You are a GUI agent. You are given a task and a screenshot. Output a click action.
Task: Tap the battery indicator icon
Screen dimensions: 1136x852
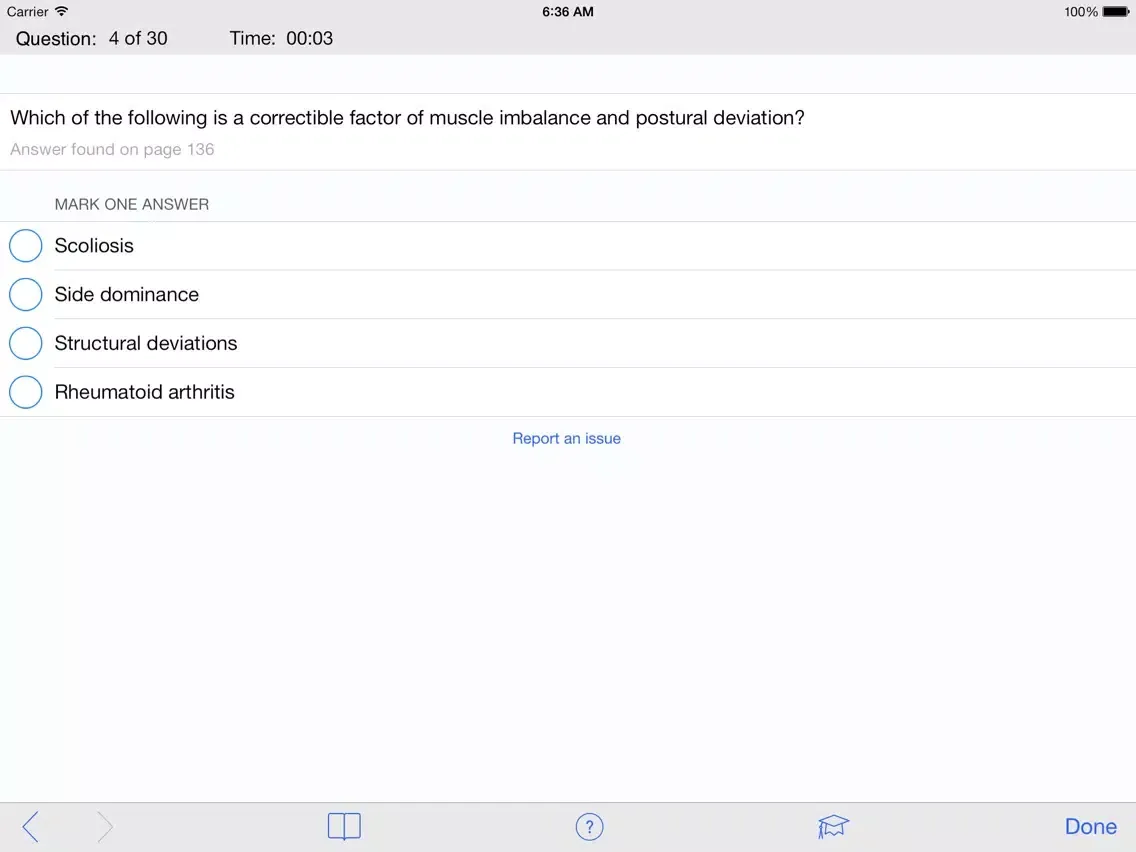(x=1116, y=12)
